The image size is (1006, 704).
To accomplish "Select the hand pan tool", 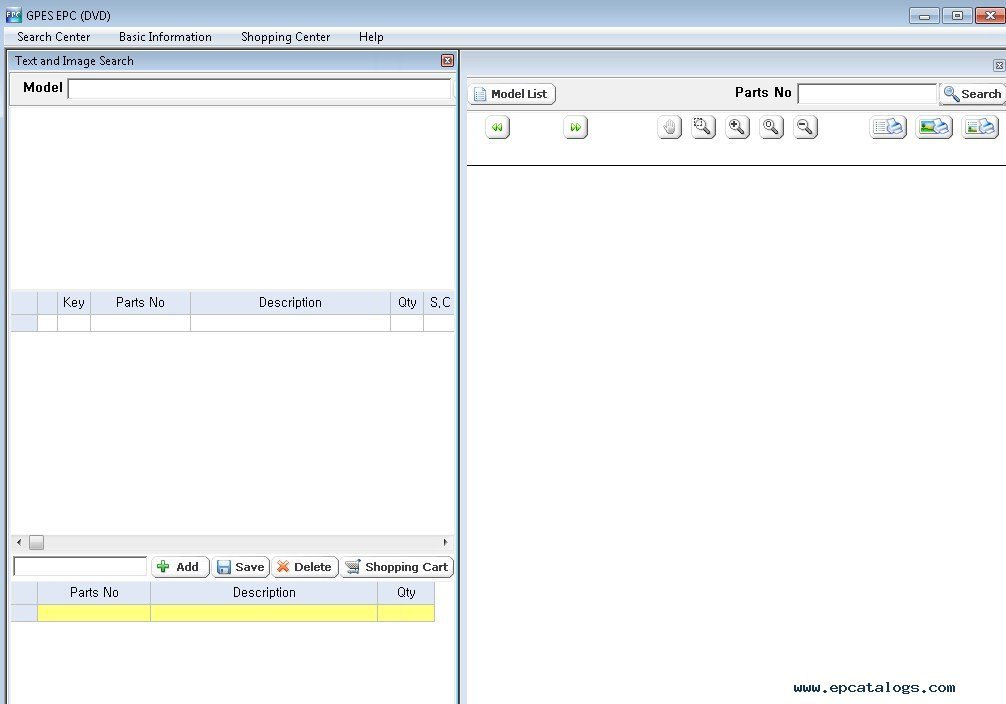I will coord(670,127).
